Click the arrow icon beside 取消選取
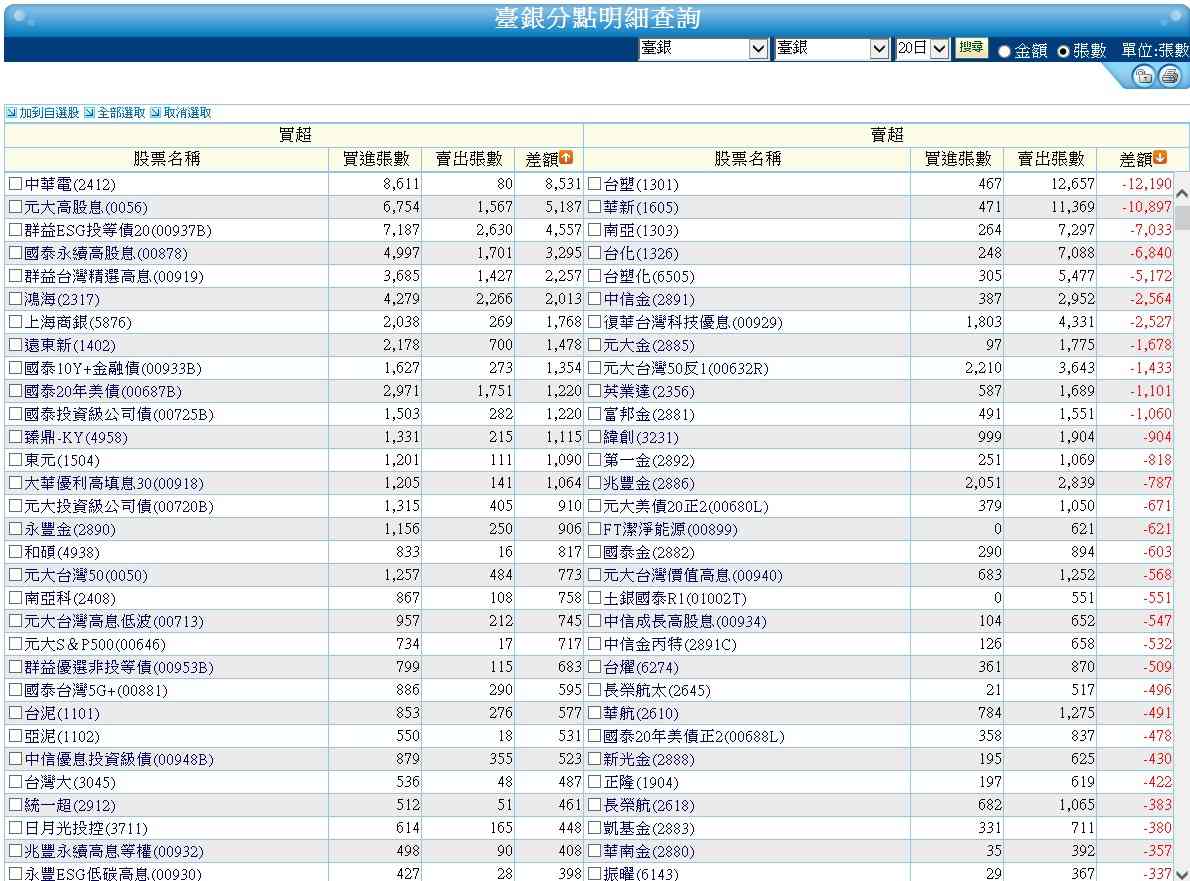The image size is (1190, 881). click(156, 113)
